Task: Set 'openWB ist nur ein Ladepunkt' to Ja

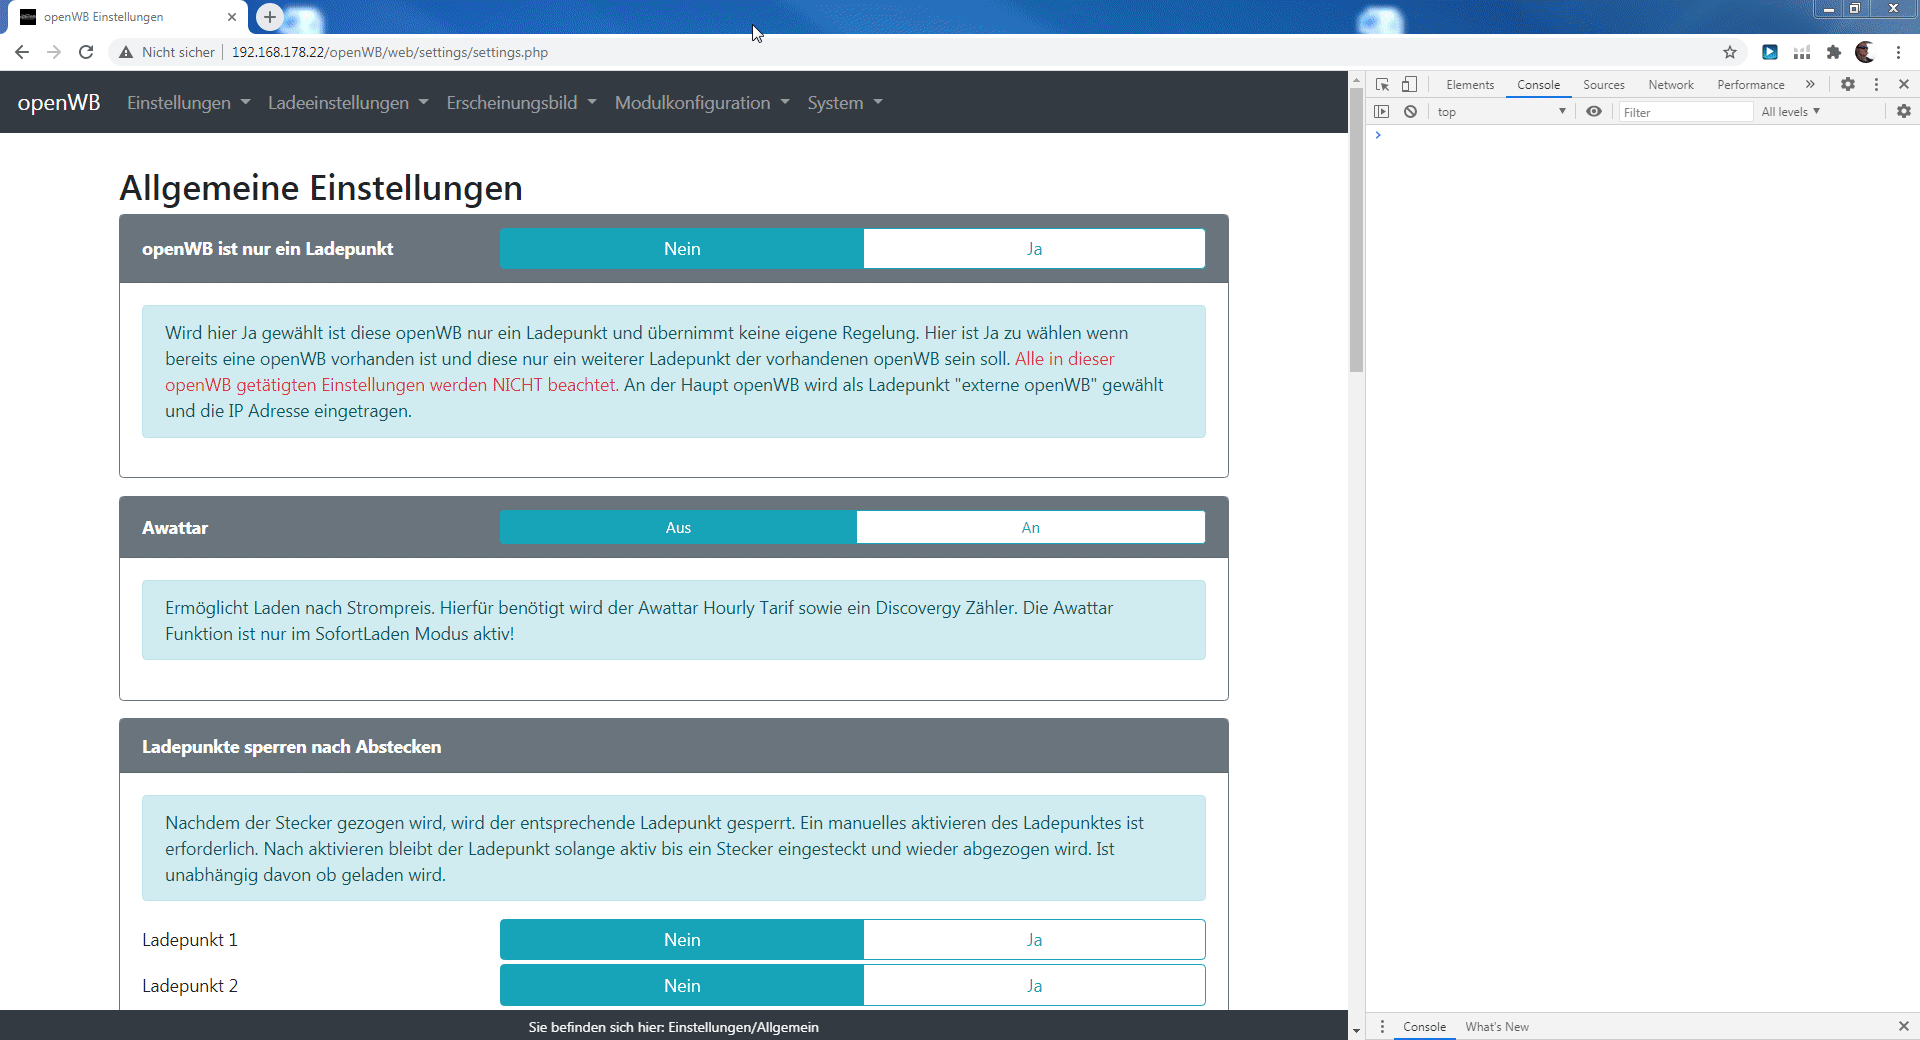Action: point(1034,249)
